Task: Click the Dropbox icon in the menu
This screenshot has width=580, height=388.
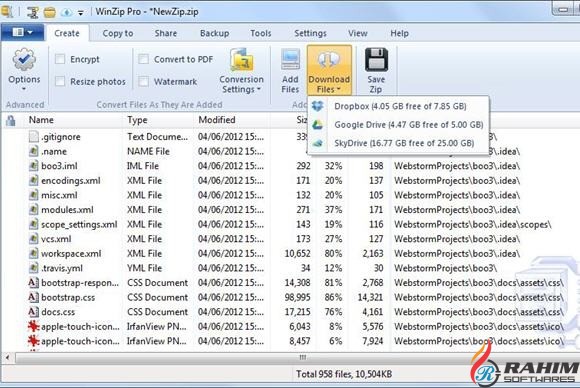Action: pyautogui.click(x=318, y=106)
